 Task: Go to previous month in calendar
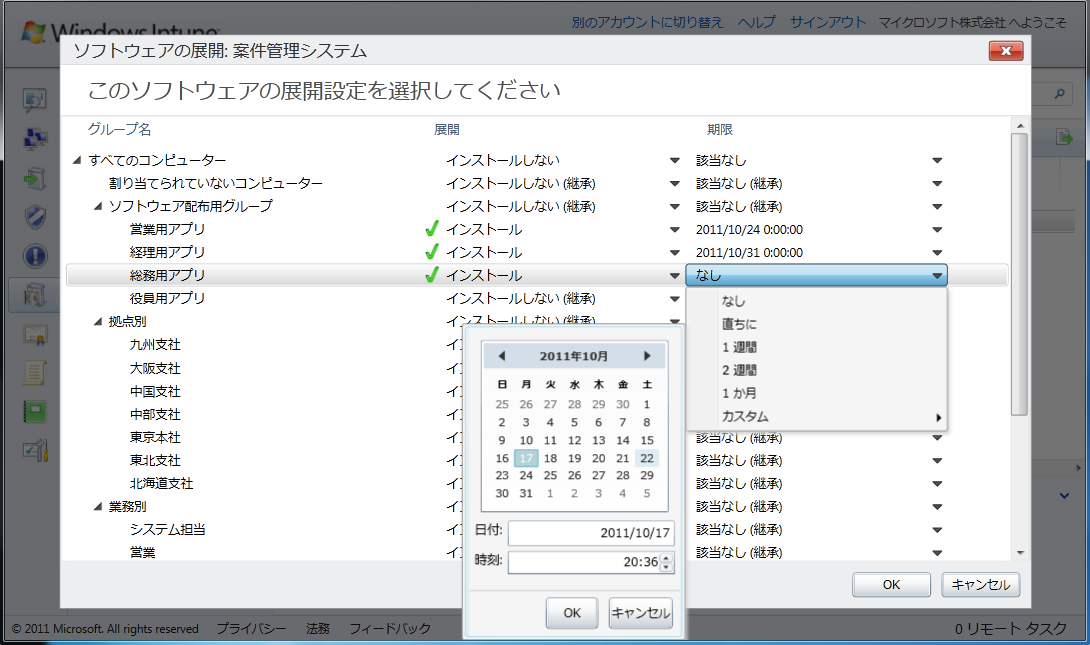tap(501, 356)
